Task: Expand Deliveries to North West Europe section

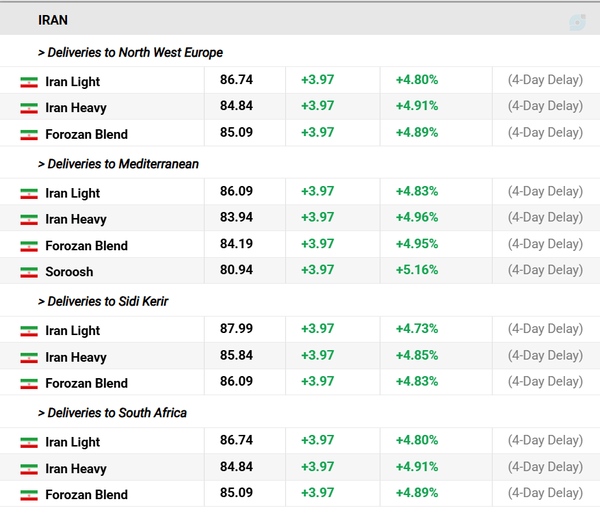Action: click(x=130, y=52)
